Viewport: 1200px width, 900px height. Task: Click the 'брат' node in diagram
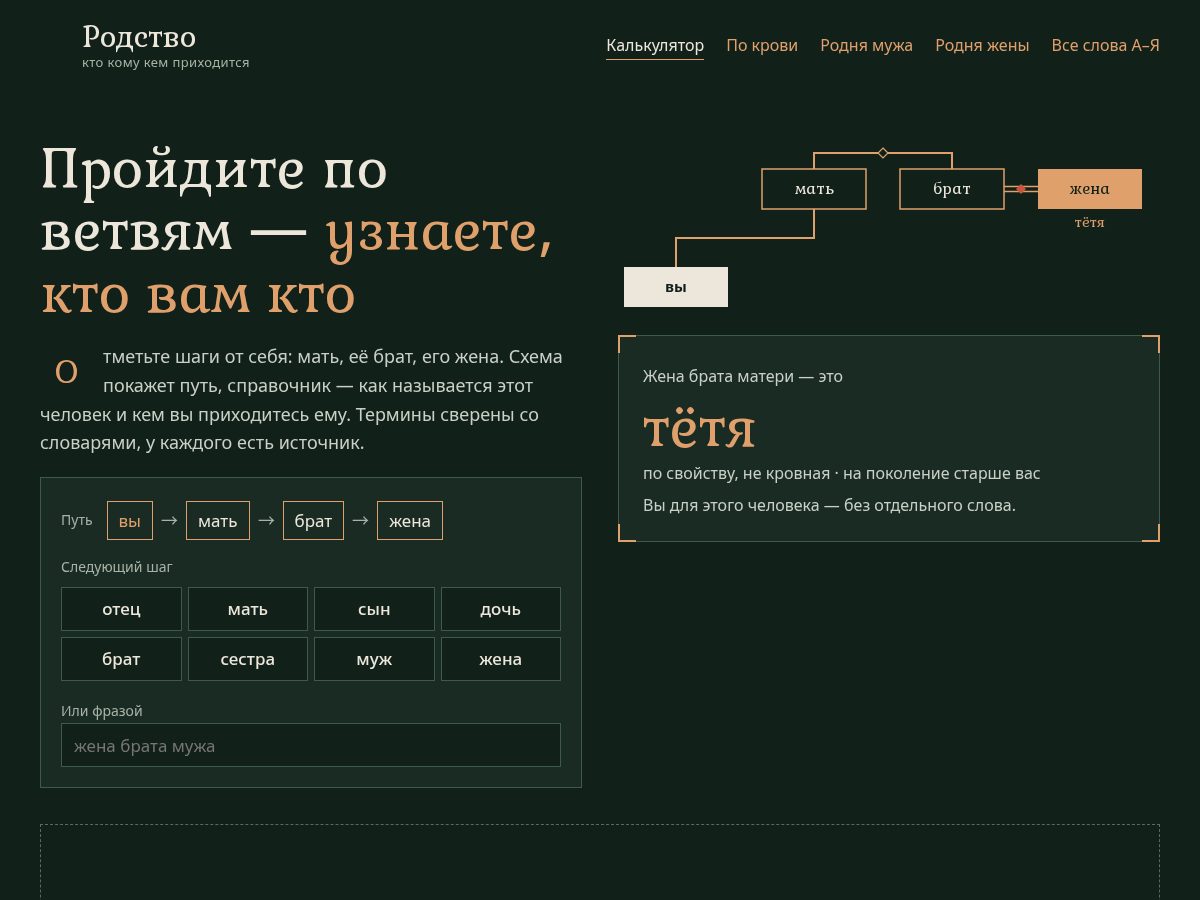coord(952,189)
